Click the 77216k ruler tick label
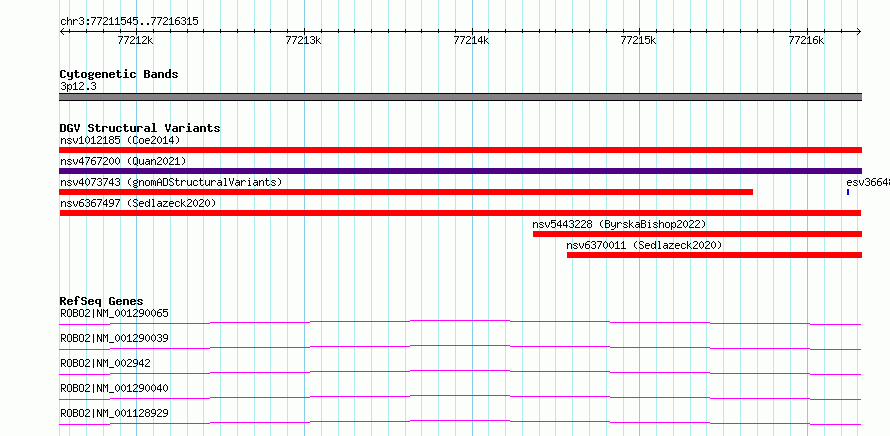 click(x=807, y=40)
